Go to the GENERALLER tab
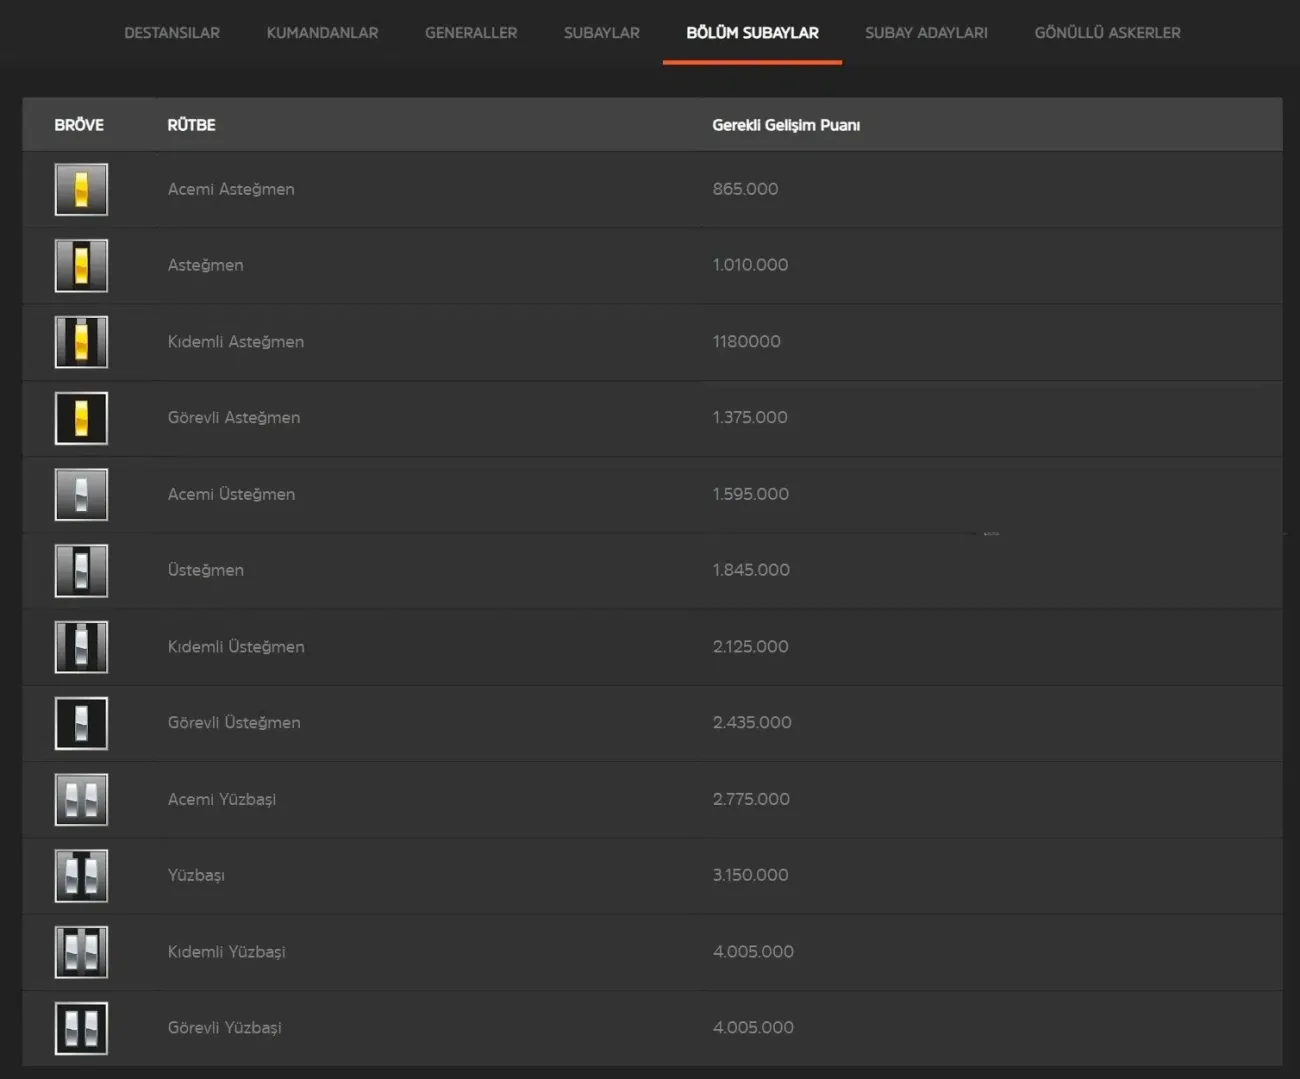Screen dimensions: 1300x1079 471,33
